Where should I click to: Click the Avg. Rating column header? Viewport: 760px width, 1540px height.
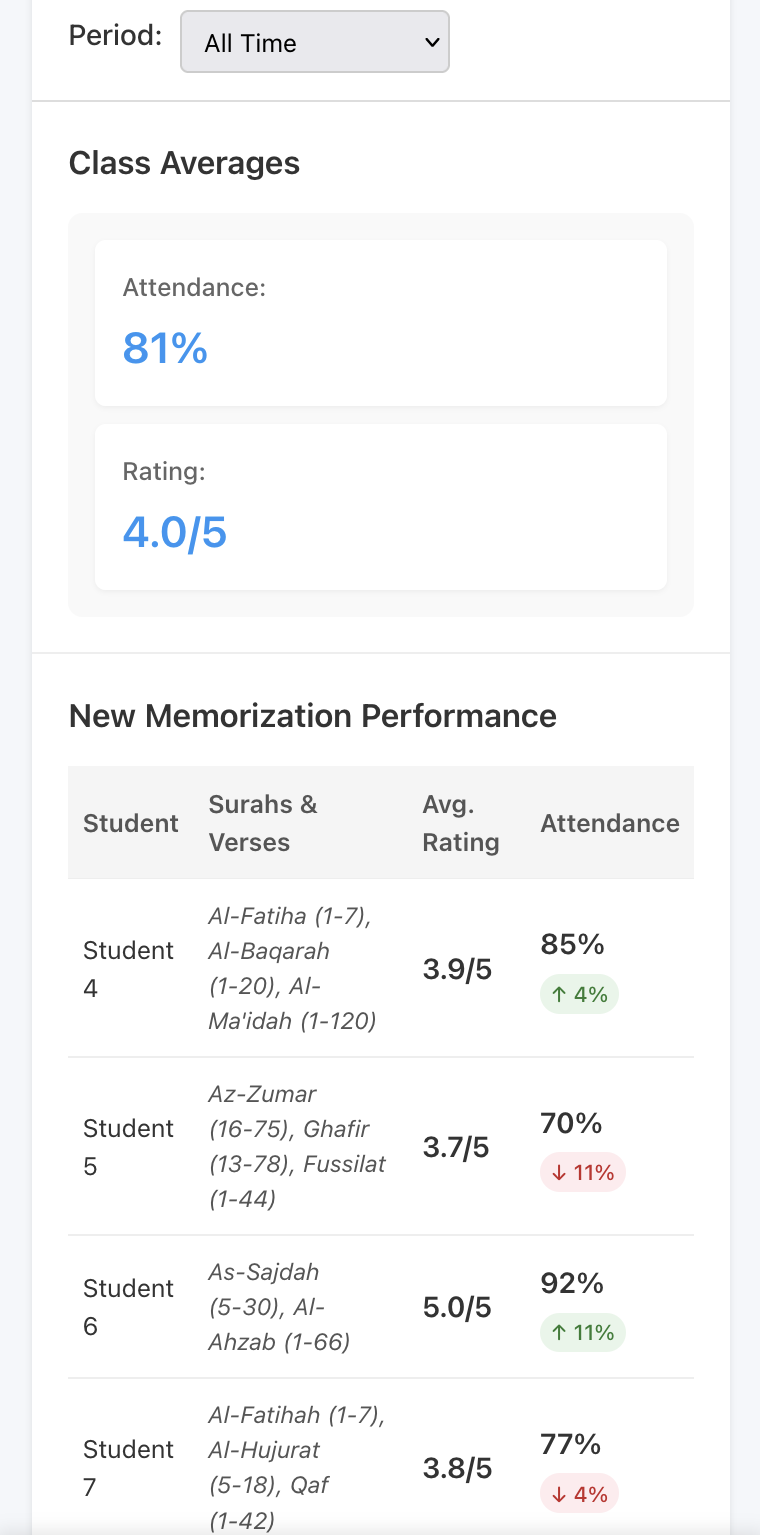(460, 823)
